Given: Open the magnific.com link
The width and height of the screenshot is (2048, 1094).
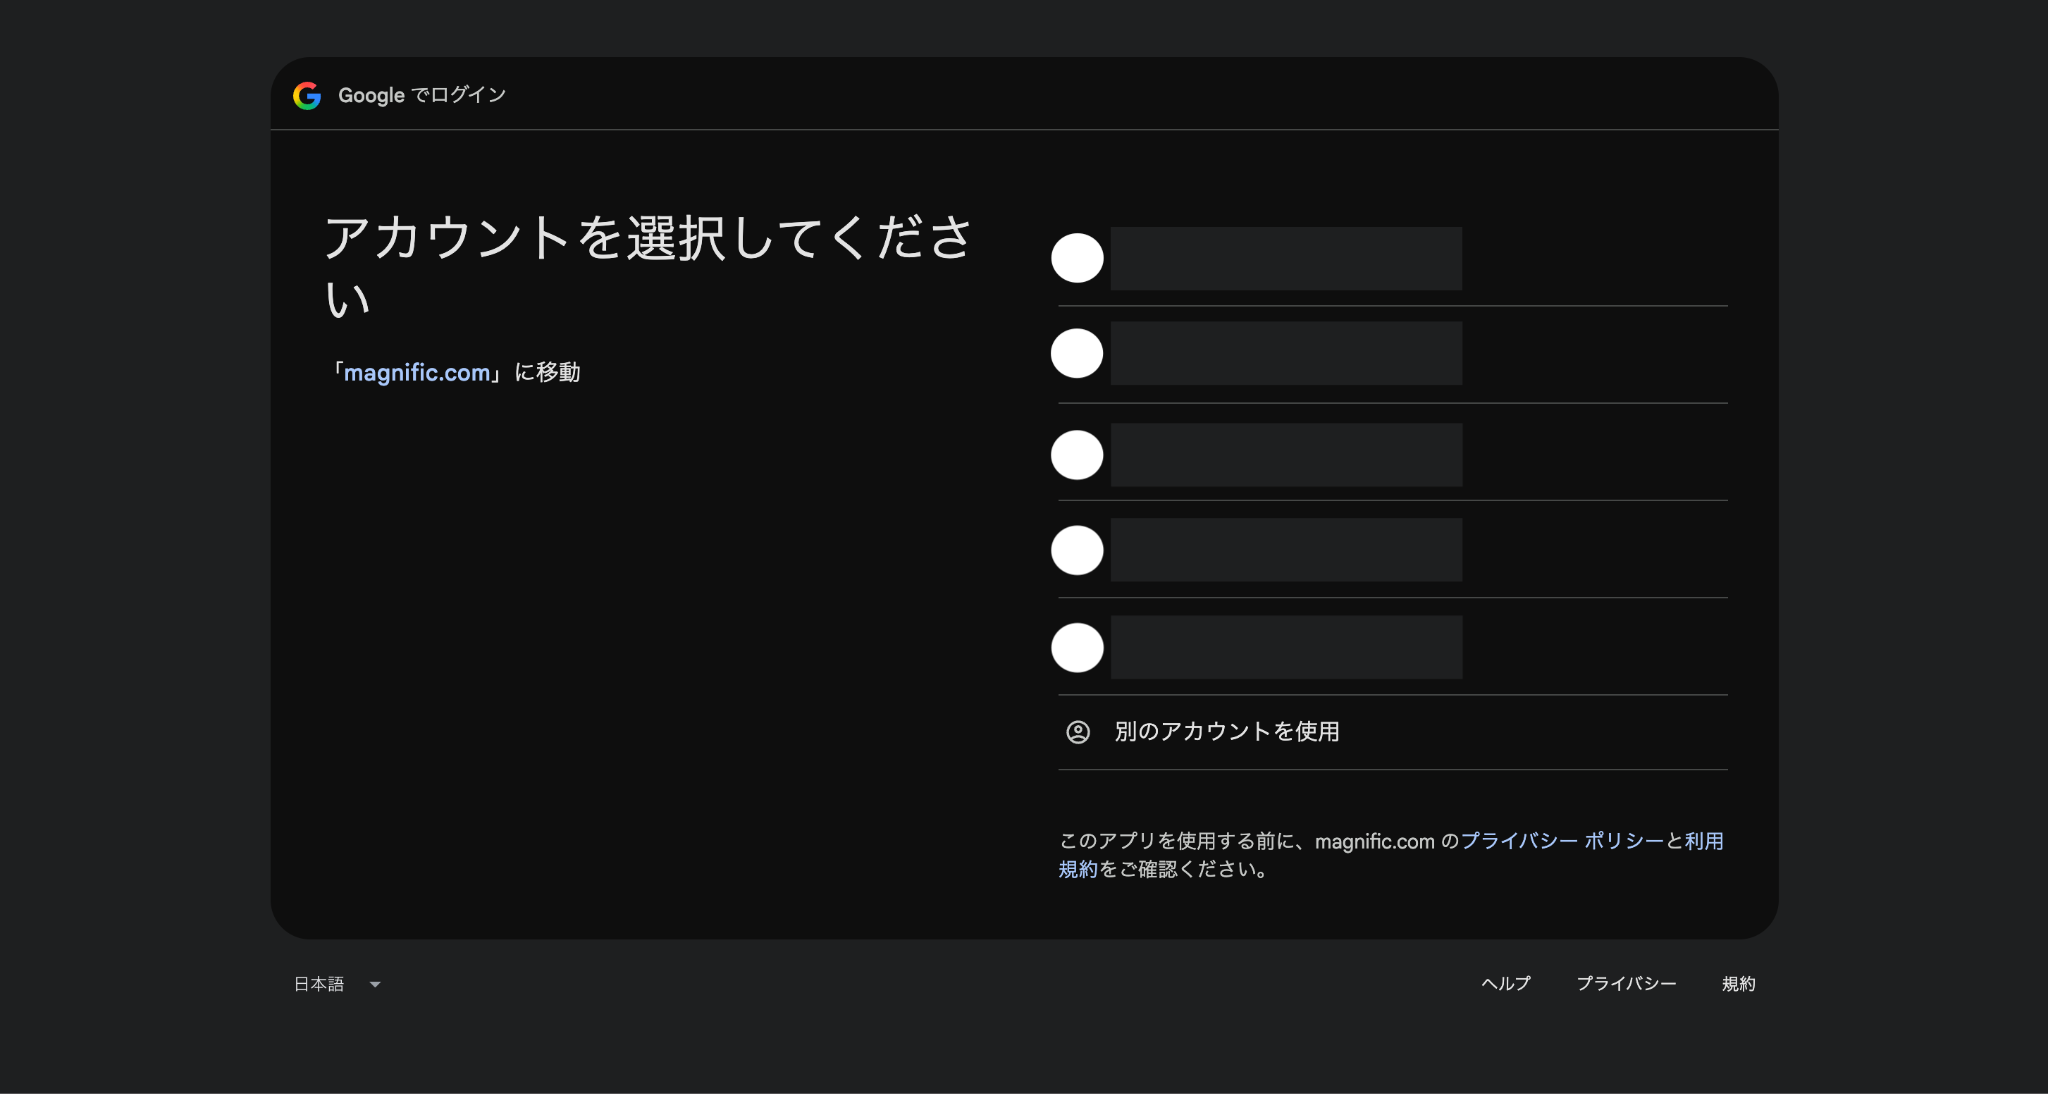Looking at the screenshot, I should coord(417,373).
